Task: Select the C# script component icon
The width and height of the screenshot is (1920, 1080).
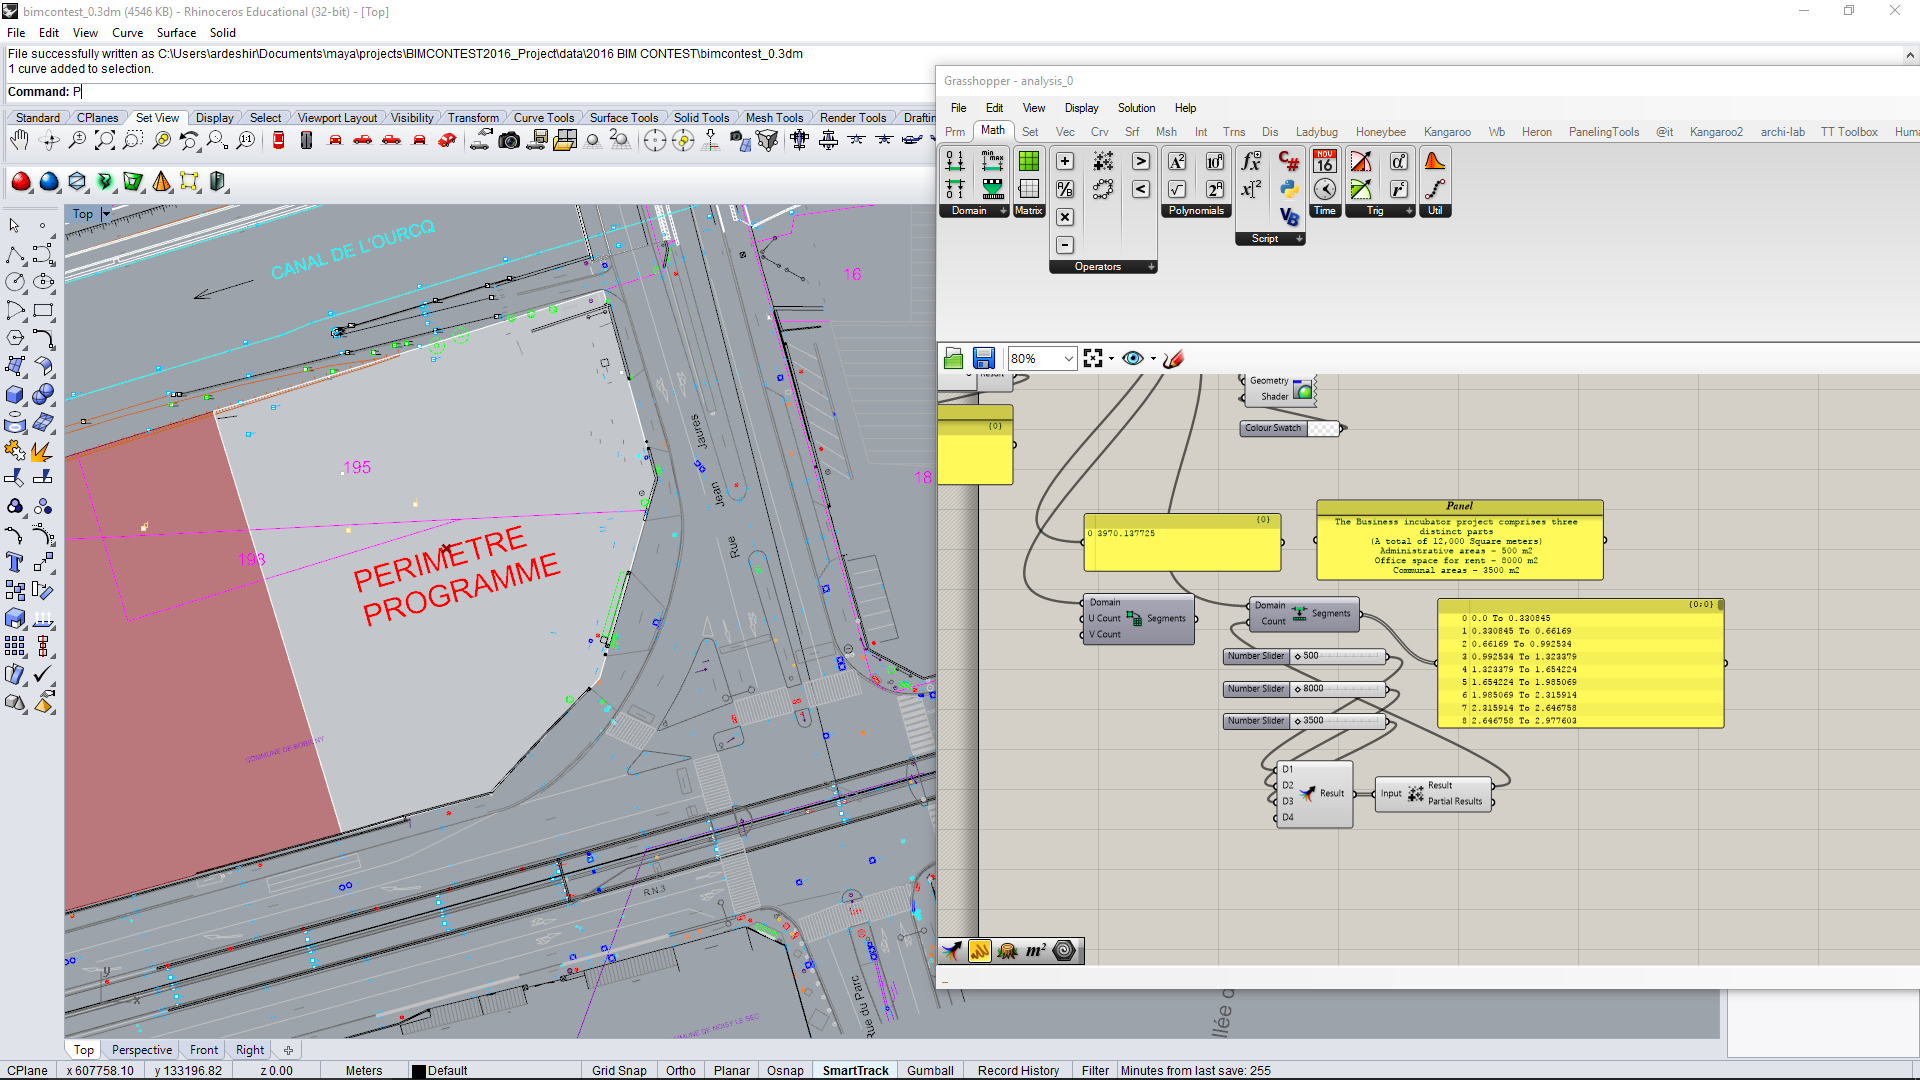Action: pos(1289,161)
